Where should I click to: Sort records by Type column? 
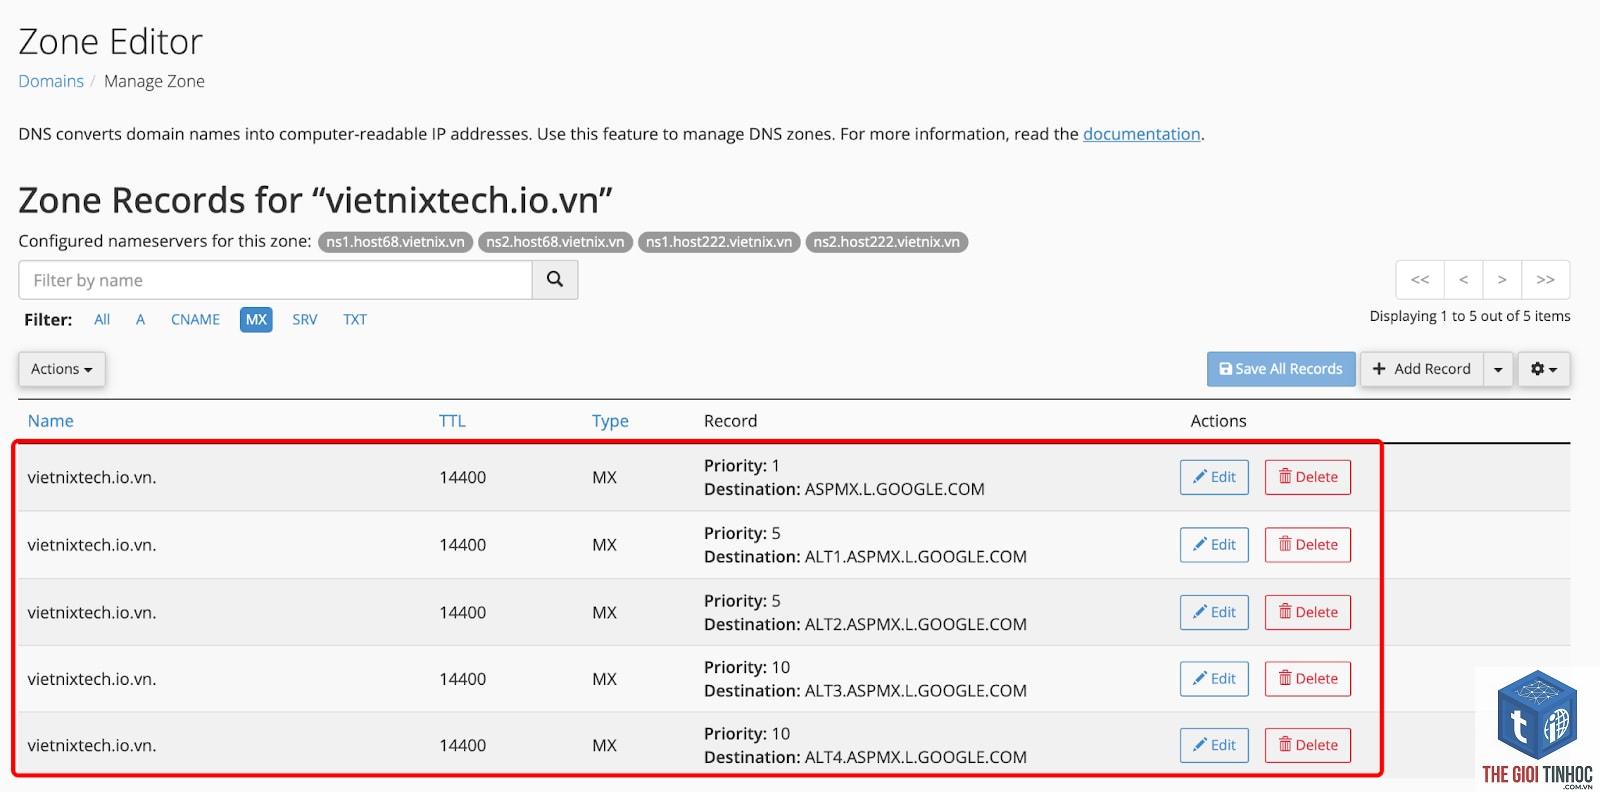click(610, 421)
